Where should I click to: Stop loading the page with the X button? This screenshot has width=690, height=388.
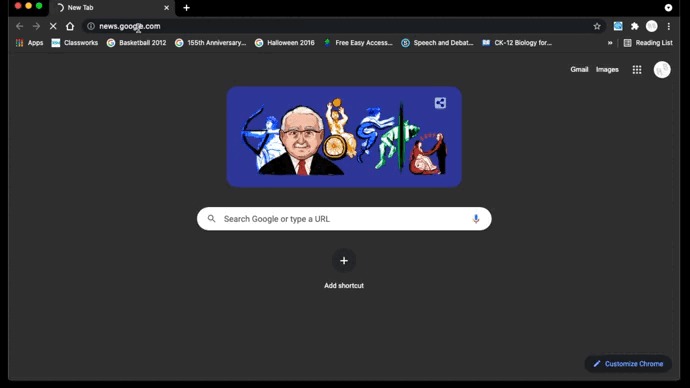[x=53, y=26]
